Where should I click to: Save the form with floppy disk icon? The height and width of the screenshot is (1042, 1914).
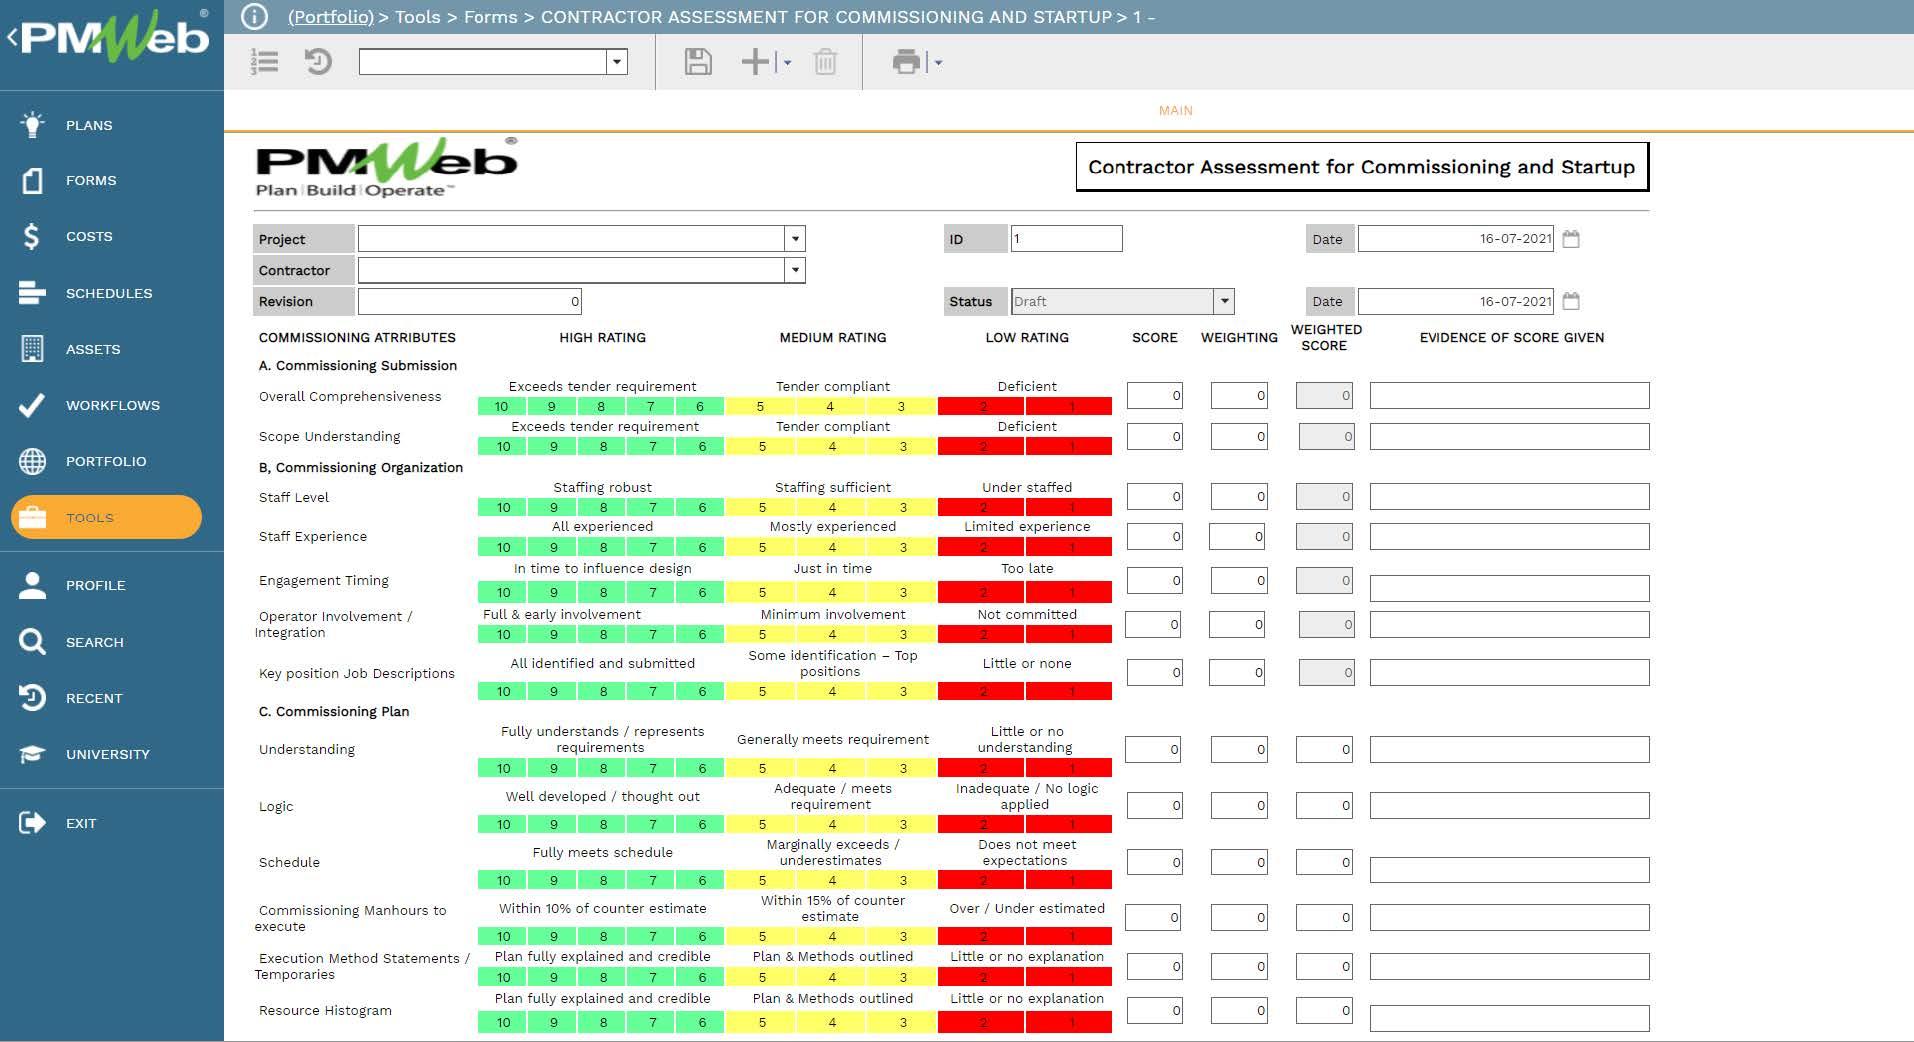pos(698,62)
